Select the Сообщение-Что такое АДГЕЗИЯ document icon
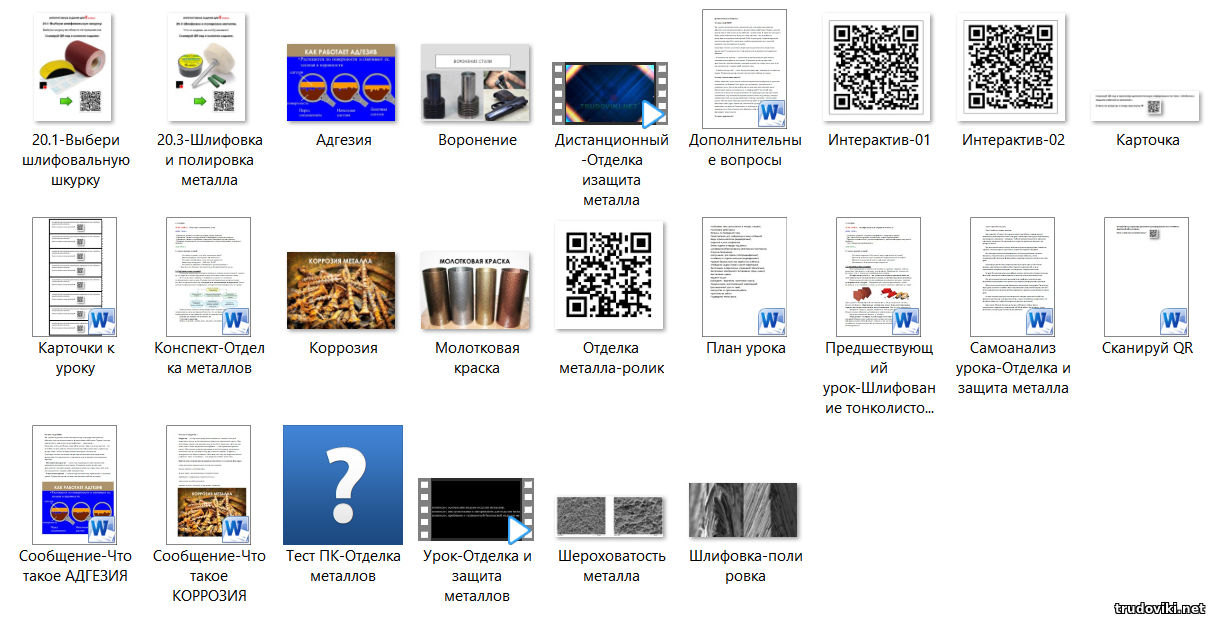Screen dimensions: 1216x624 coord(75,485)
